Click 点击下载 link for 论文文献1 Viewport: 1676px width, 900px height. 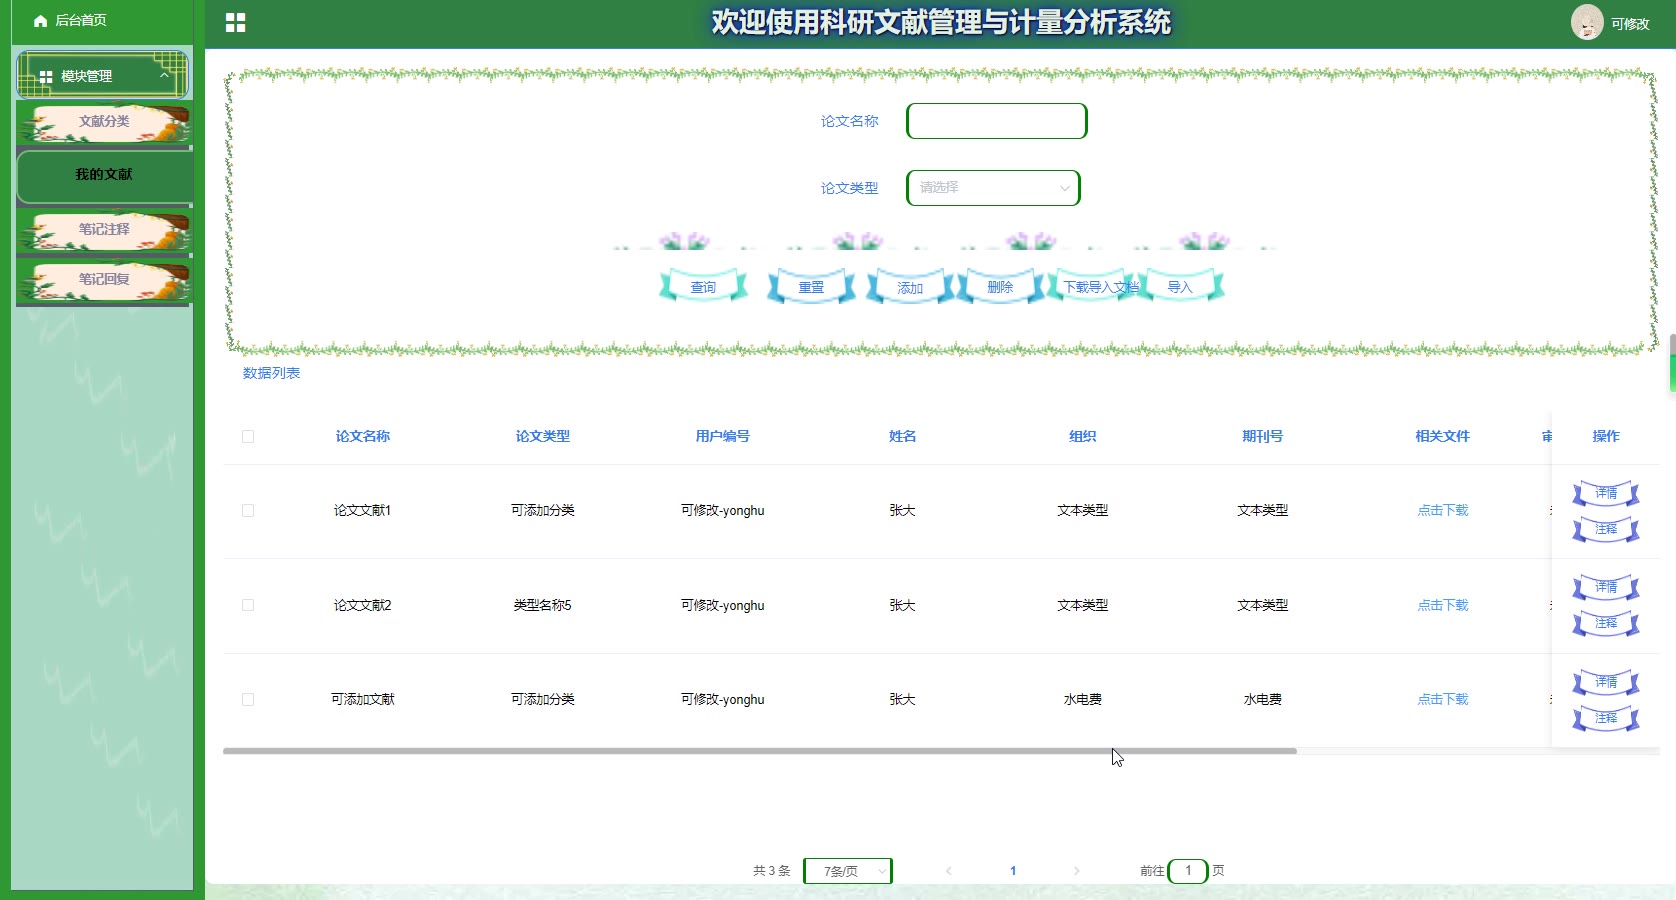click(1443, 511)
